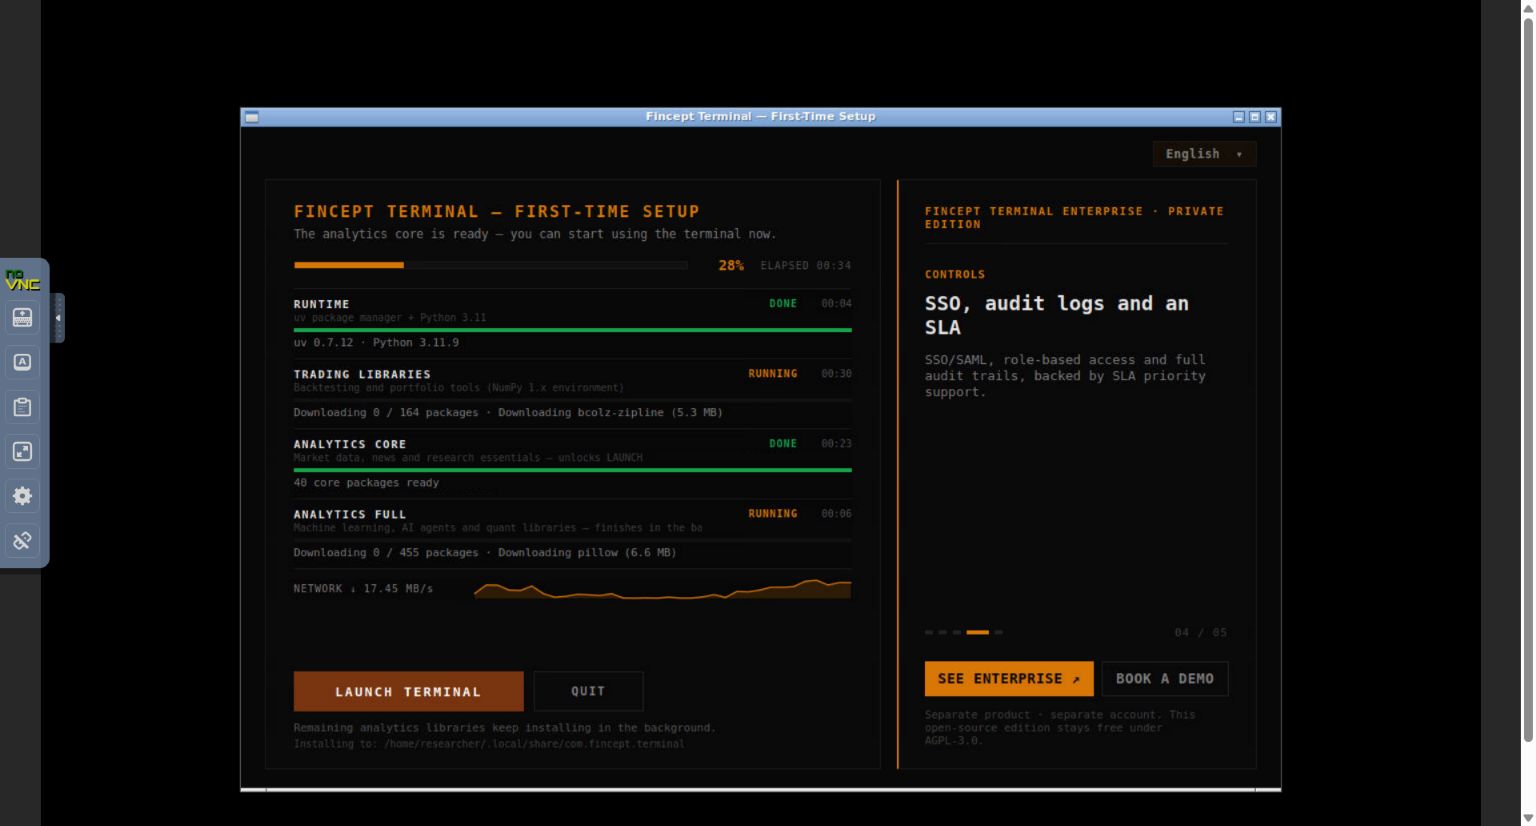Click 'uv 0.7.12 · Python 3.11.9' text
The image size is (1536, 826).
376,342
